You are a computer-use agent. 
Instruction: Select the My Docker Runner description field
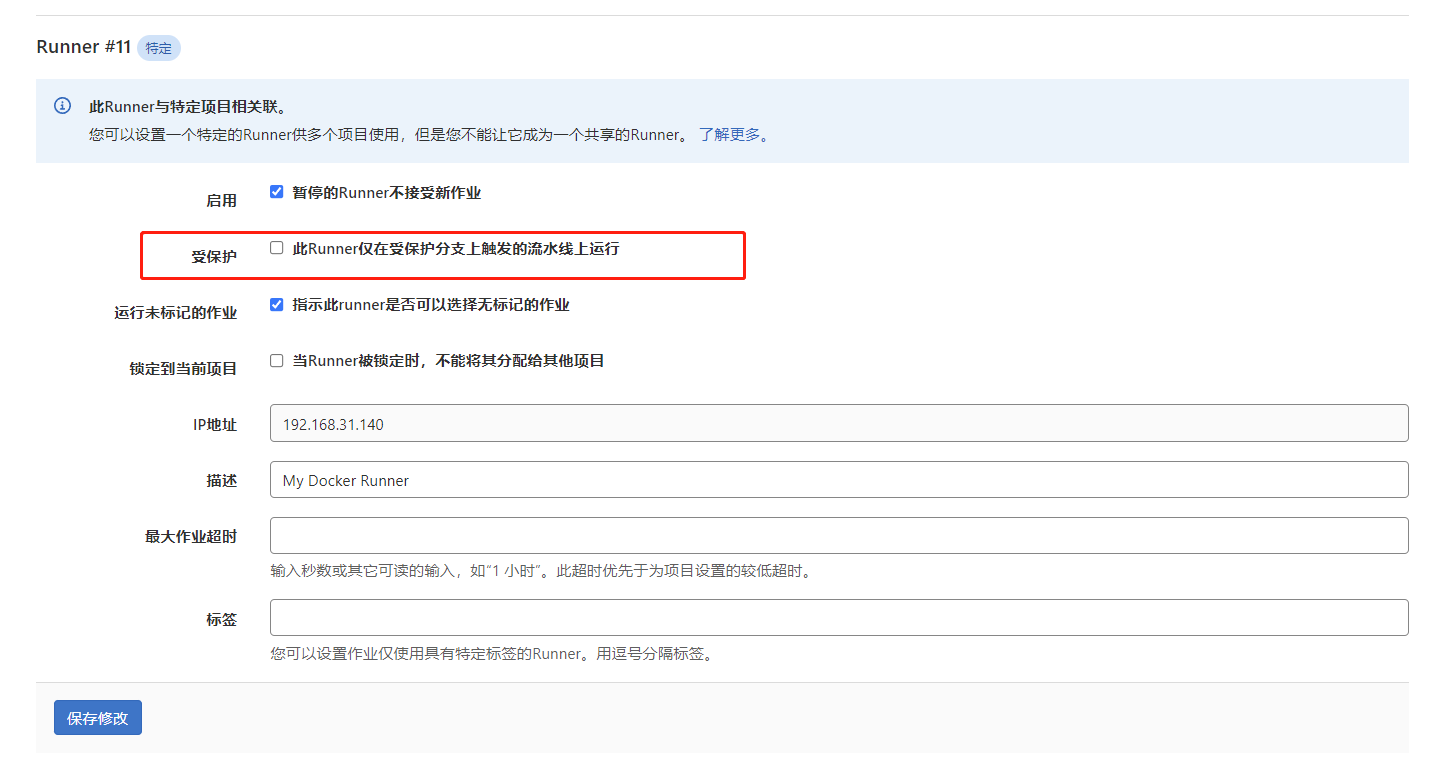(x=700, y=479)
